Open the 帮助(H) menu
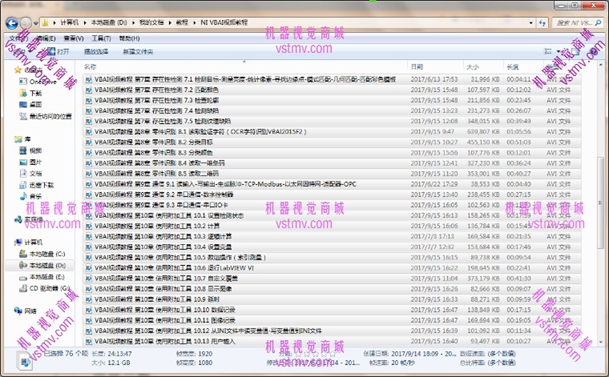This screenshot has height=377, width=609. (x=129, y=38)
